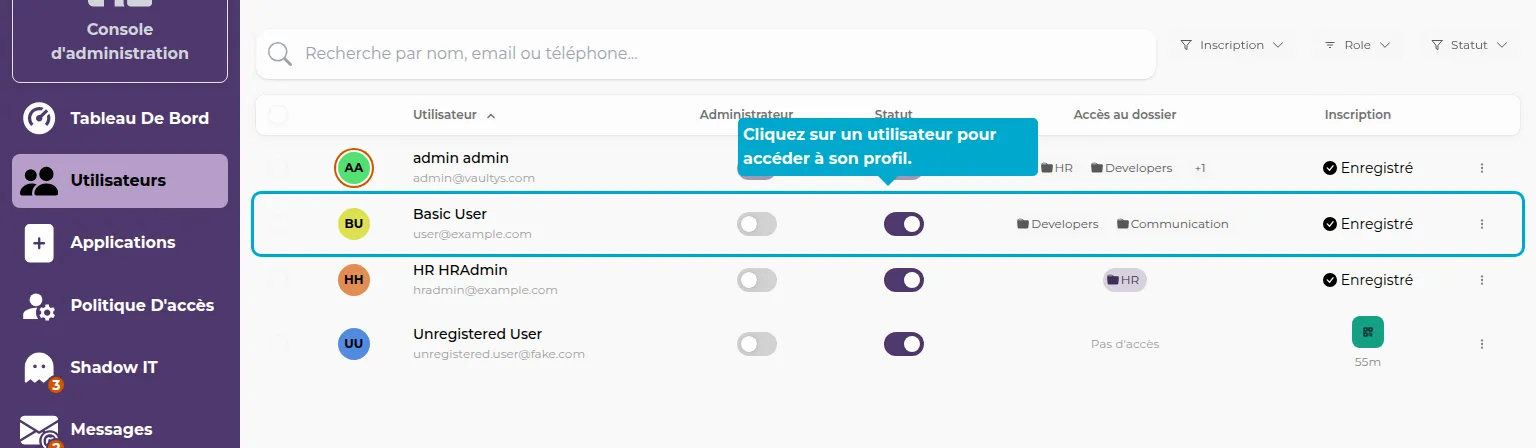
Task: Open the Inscription filter dropdown
Action: [1231, 45]
